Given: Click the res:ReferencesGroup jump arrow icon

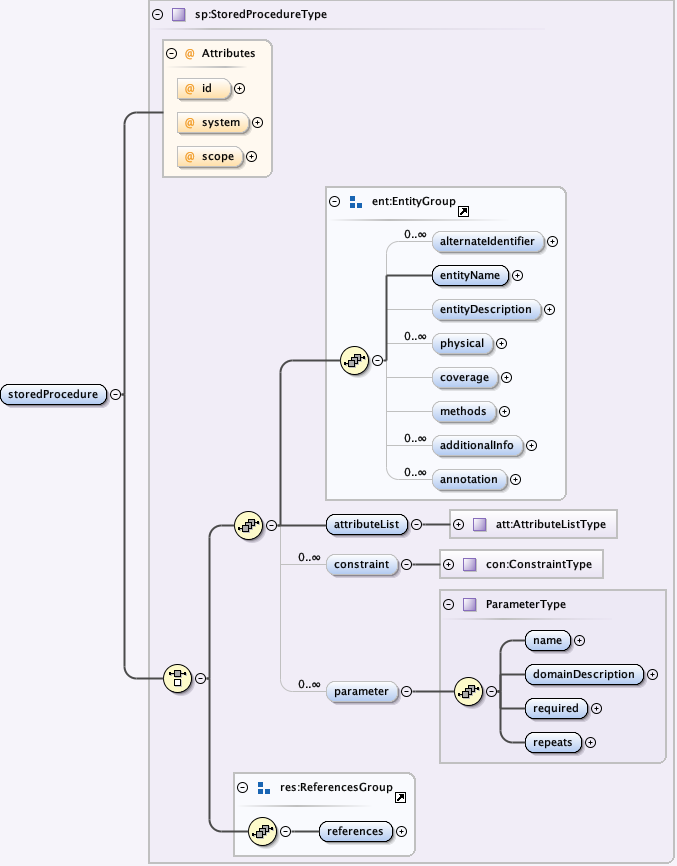Looking at the screenshot, I should 400,797.
